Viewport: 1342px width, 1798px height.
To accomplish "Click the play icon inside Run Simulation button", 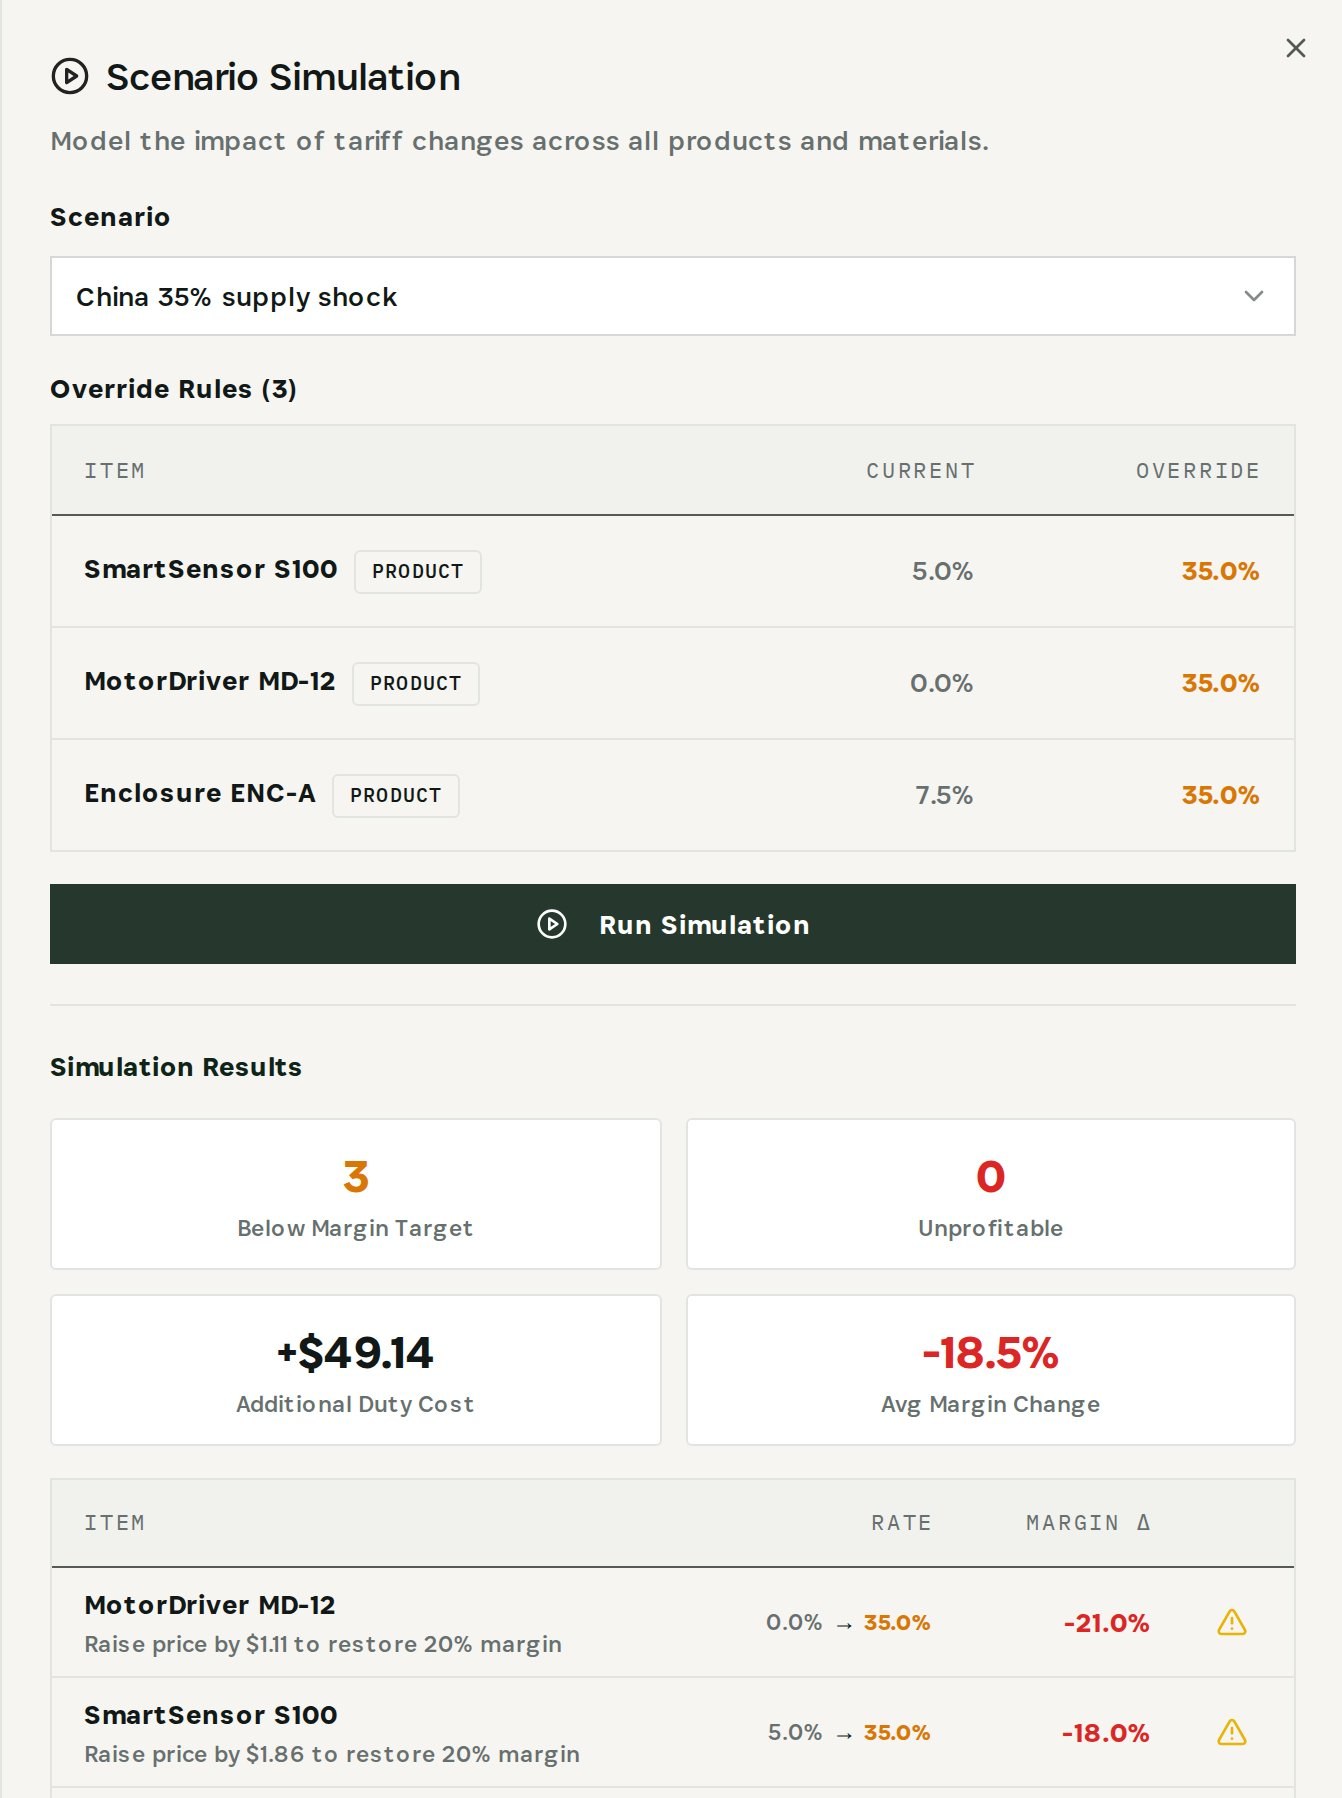I will pyautogui.click(x=552, y=924).
